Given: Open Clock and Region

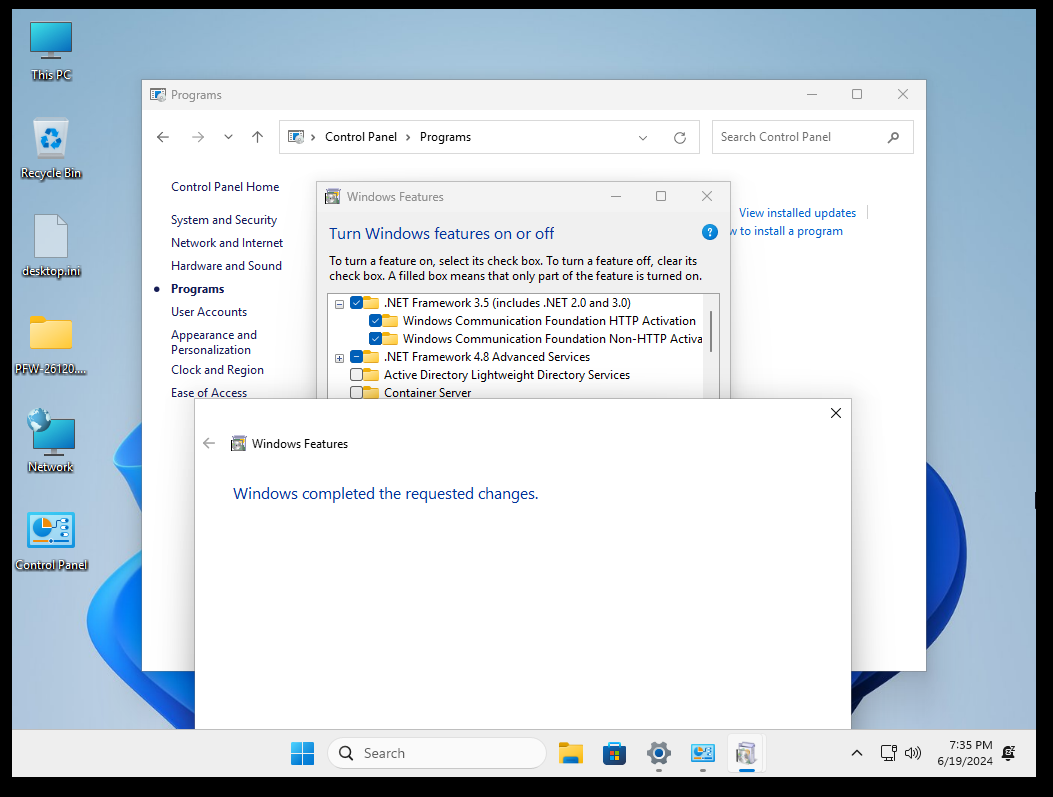Looking at the screenshot, I should click(x=217, y=369).
